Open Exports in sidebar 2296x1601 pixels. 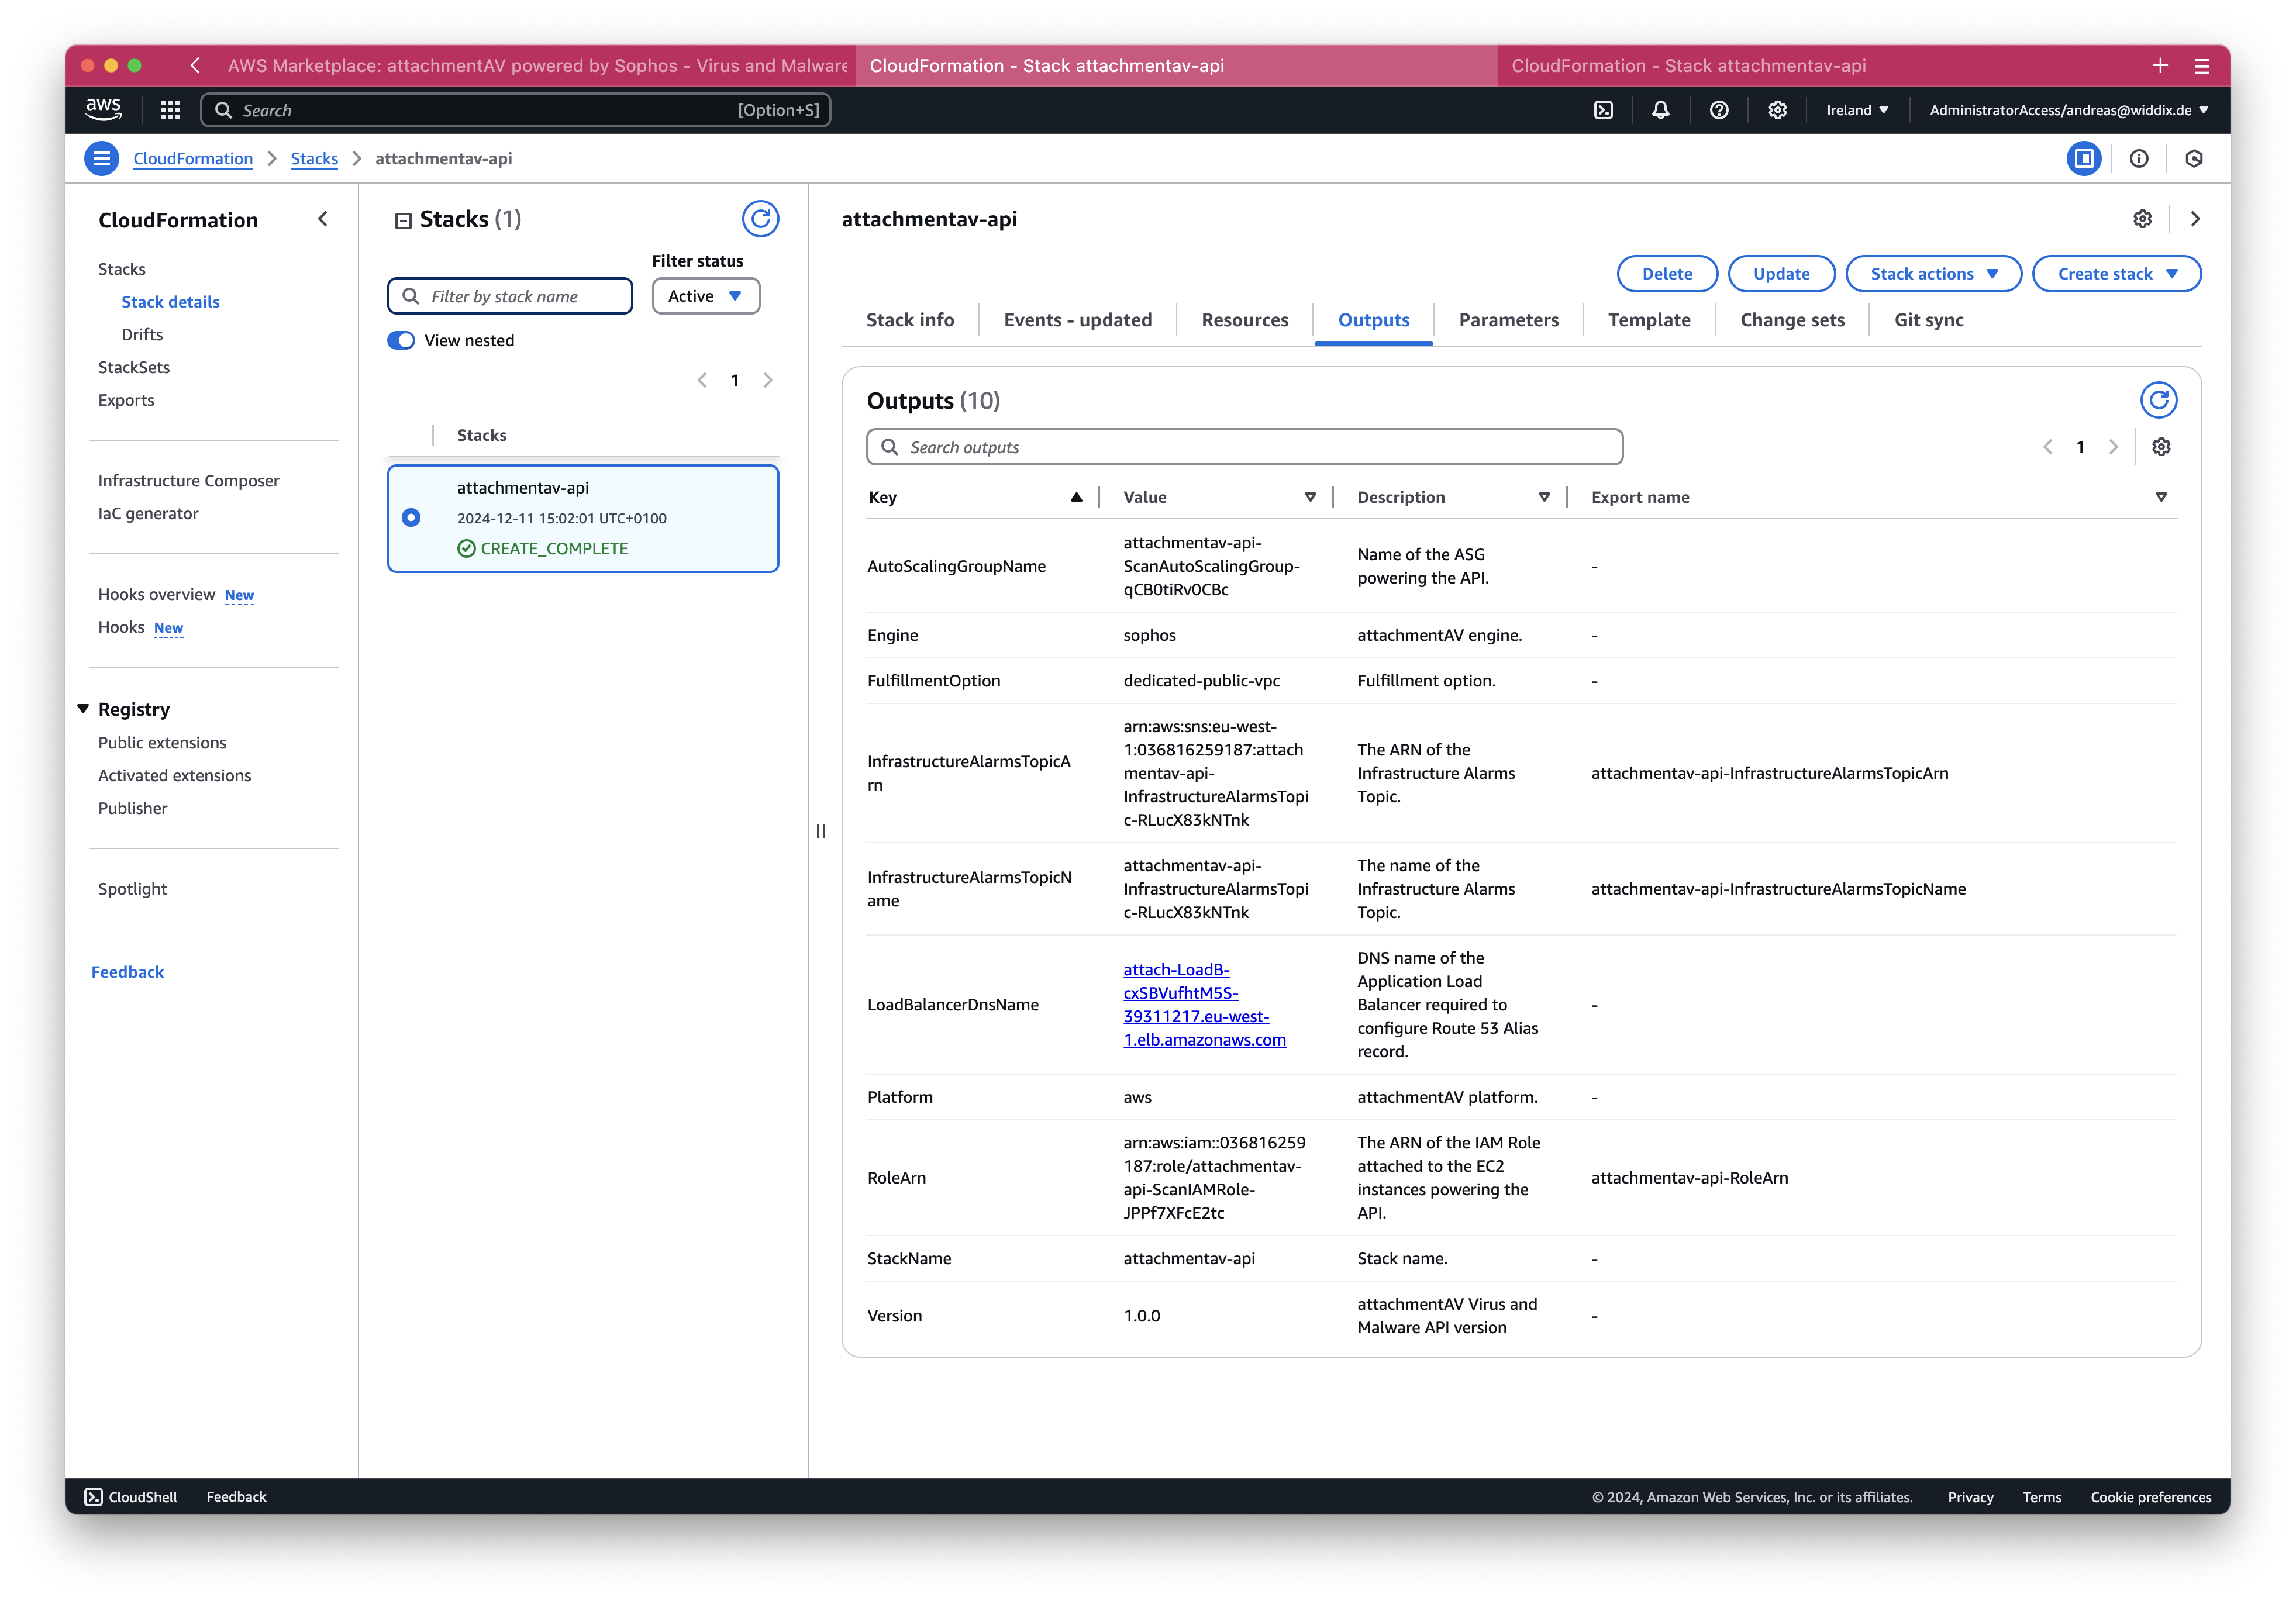pyautogui.click(x=126, y=400)
